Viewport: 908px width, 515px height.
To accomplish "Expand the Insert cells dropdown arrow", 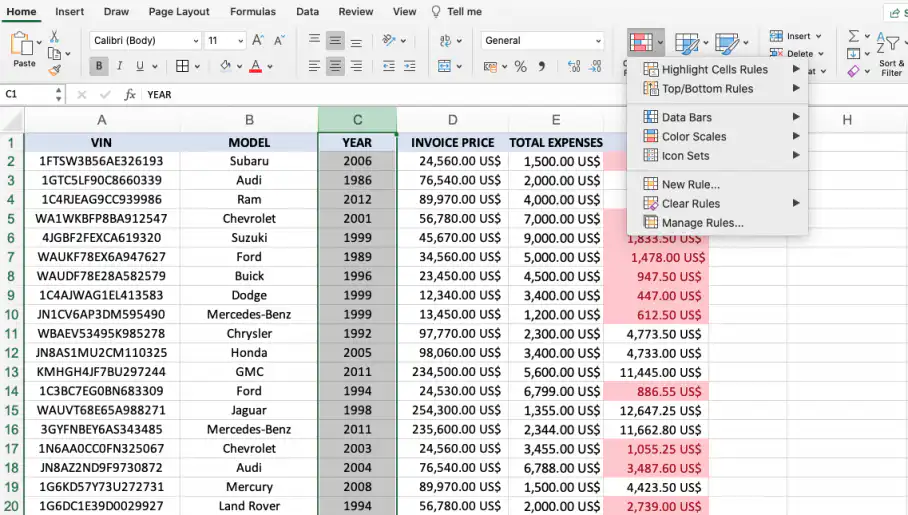I will click(x=819, y=36).
